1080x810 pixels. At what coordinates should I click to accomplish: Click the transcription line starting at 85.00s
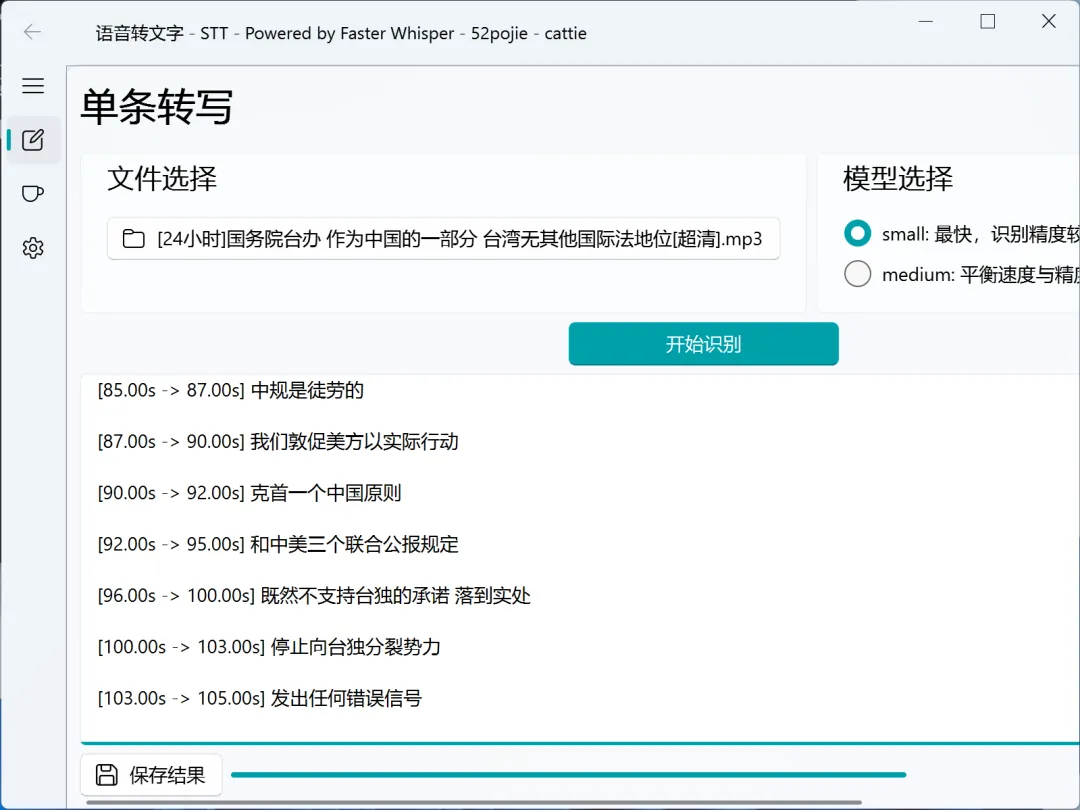point(230,391)
